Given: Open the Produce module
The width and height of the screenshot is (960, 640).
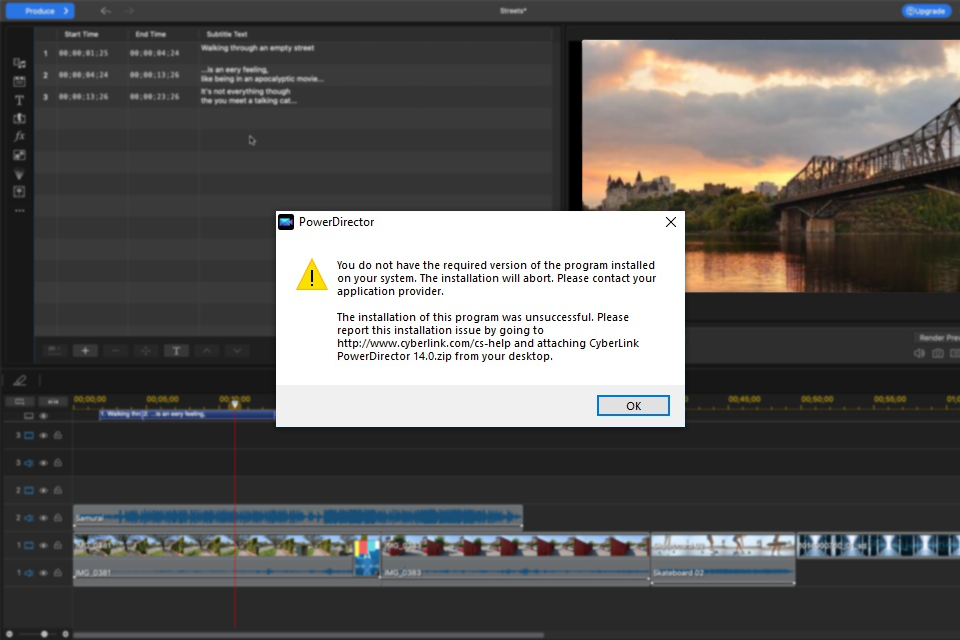Looking at the screenshot, I should (40, 11).
